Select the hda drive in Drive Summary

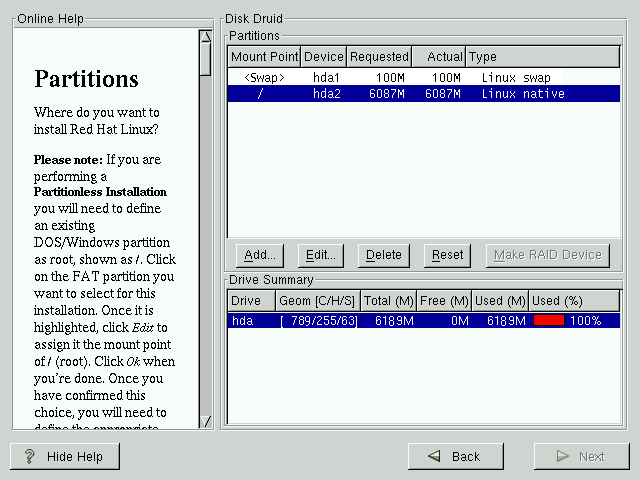point(424,321)
